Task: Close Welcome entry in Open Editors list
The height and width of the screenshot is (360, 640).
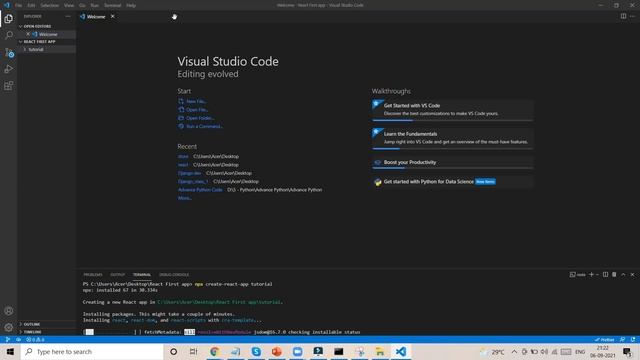Action: point(28,34)
